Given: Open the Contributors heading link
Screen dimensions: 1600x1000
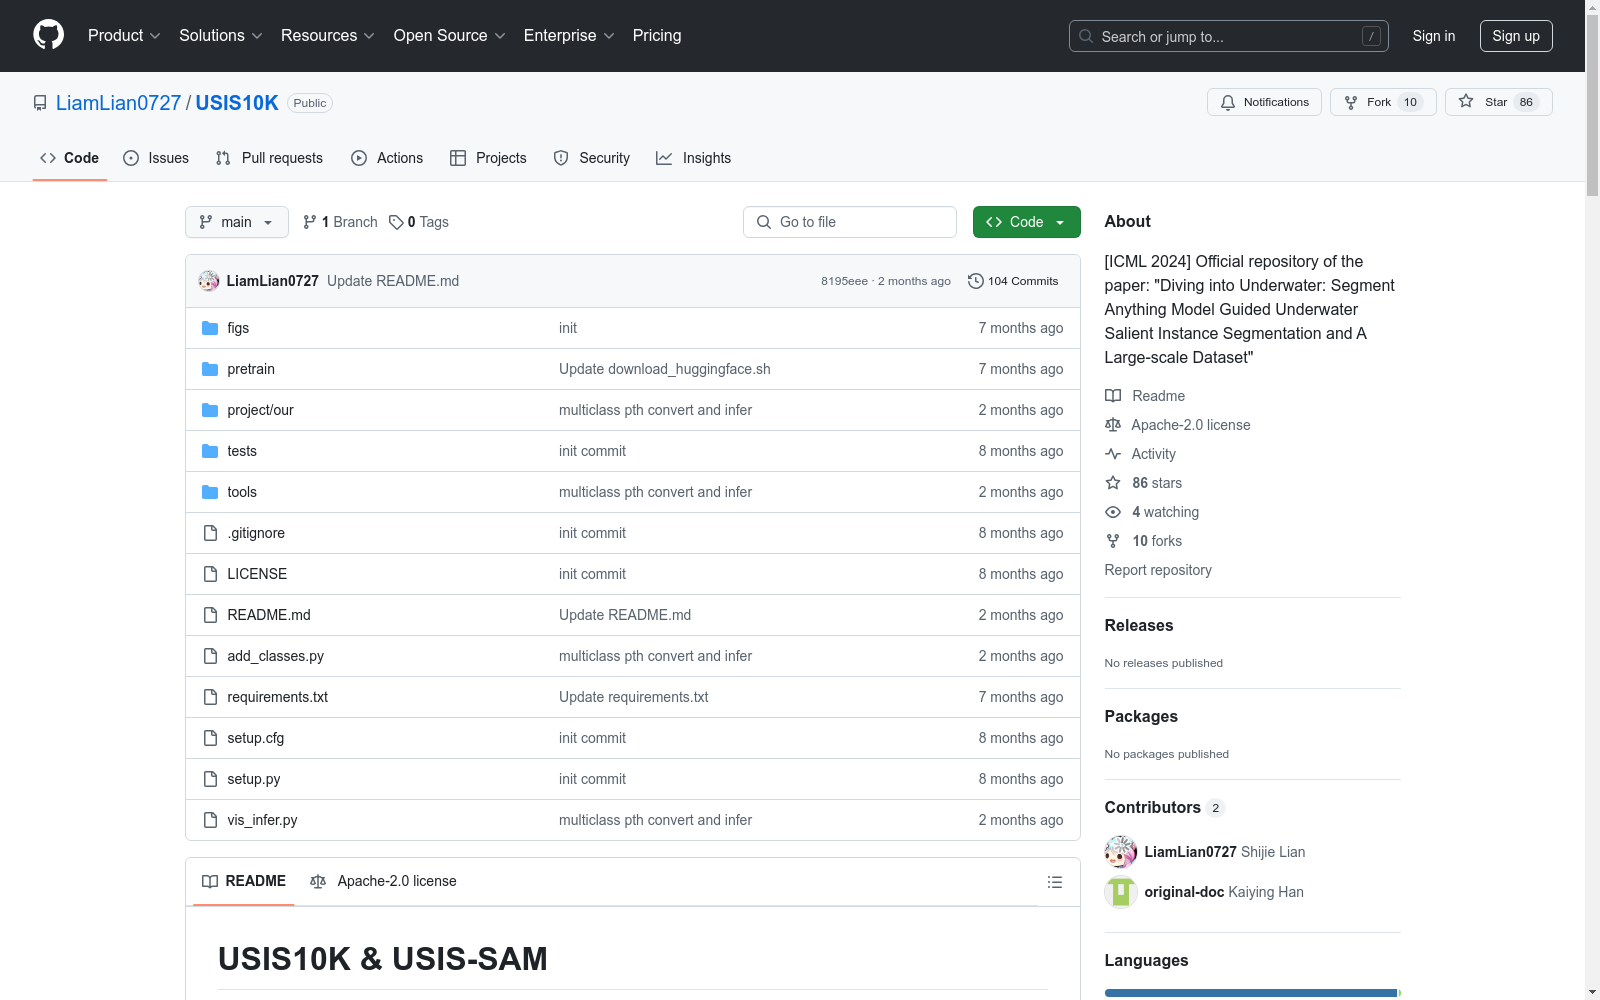Looking at the screenshot, I should pyautogui.click(x=1165, y=807).
